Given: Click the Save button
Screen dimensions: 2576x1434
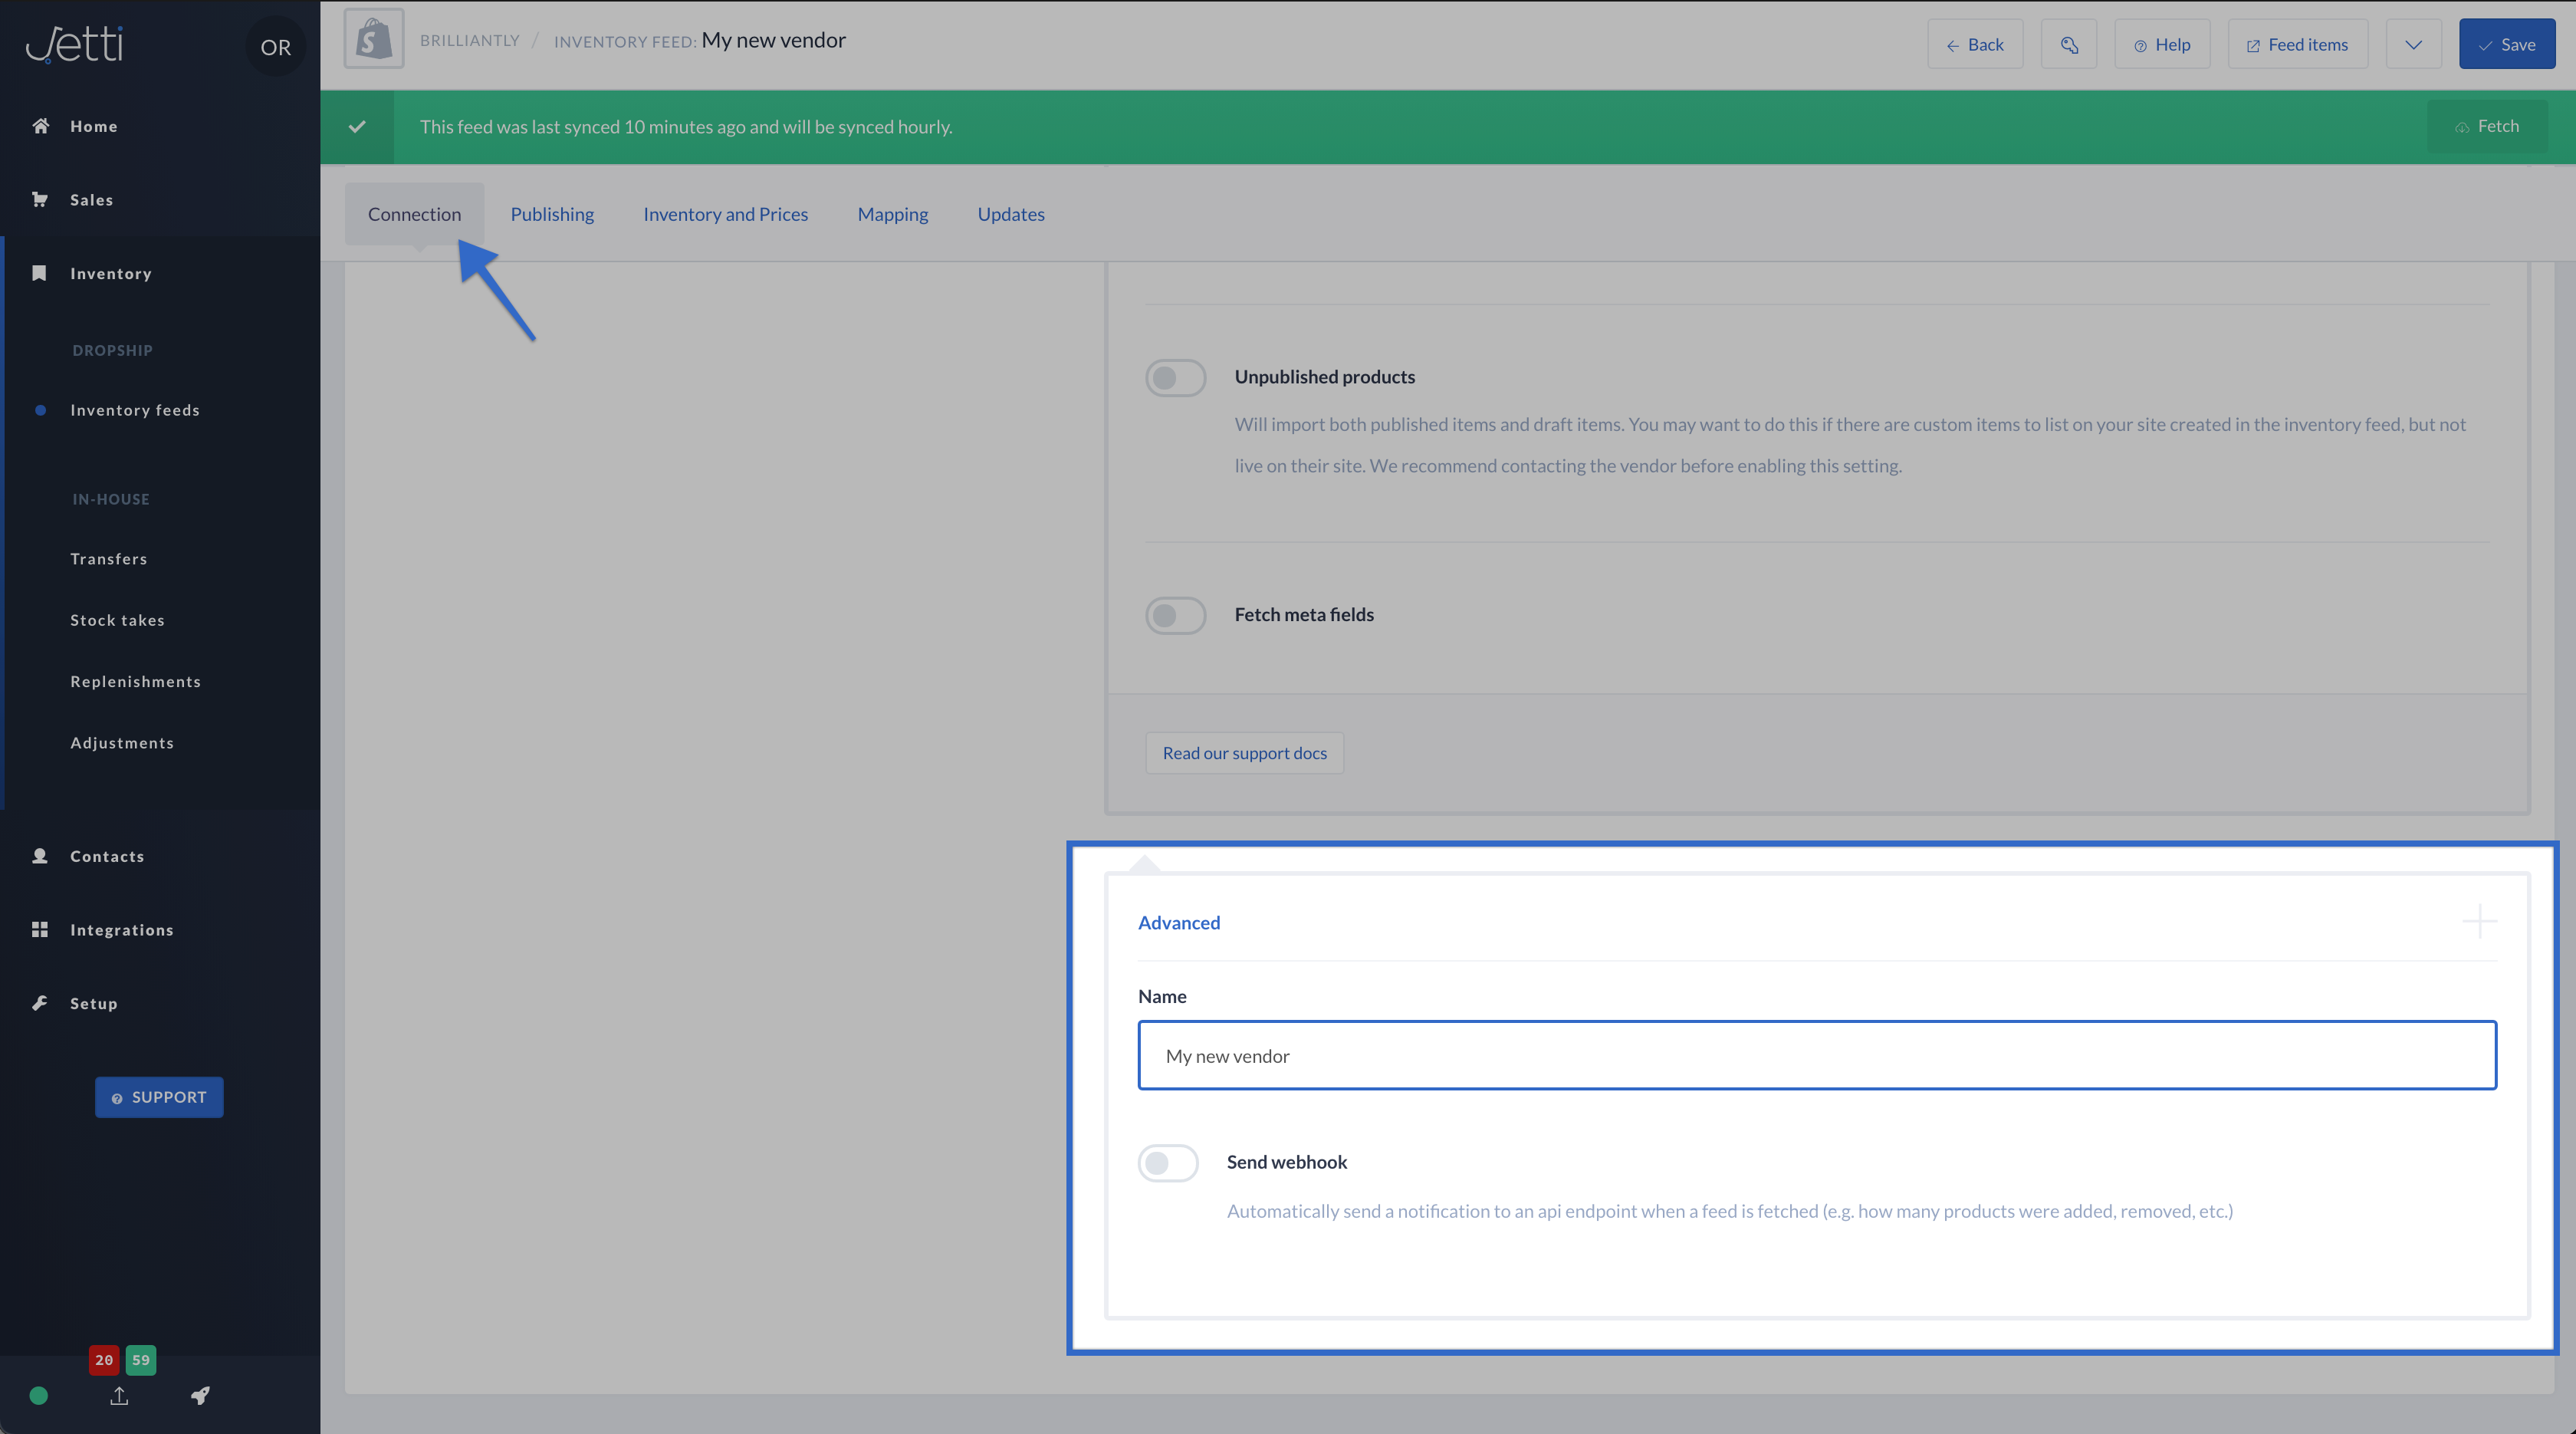Looking at the screenshot, I should (x=2507, y=44).
